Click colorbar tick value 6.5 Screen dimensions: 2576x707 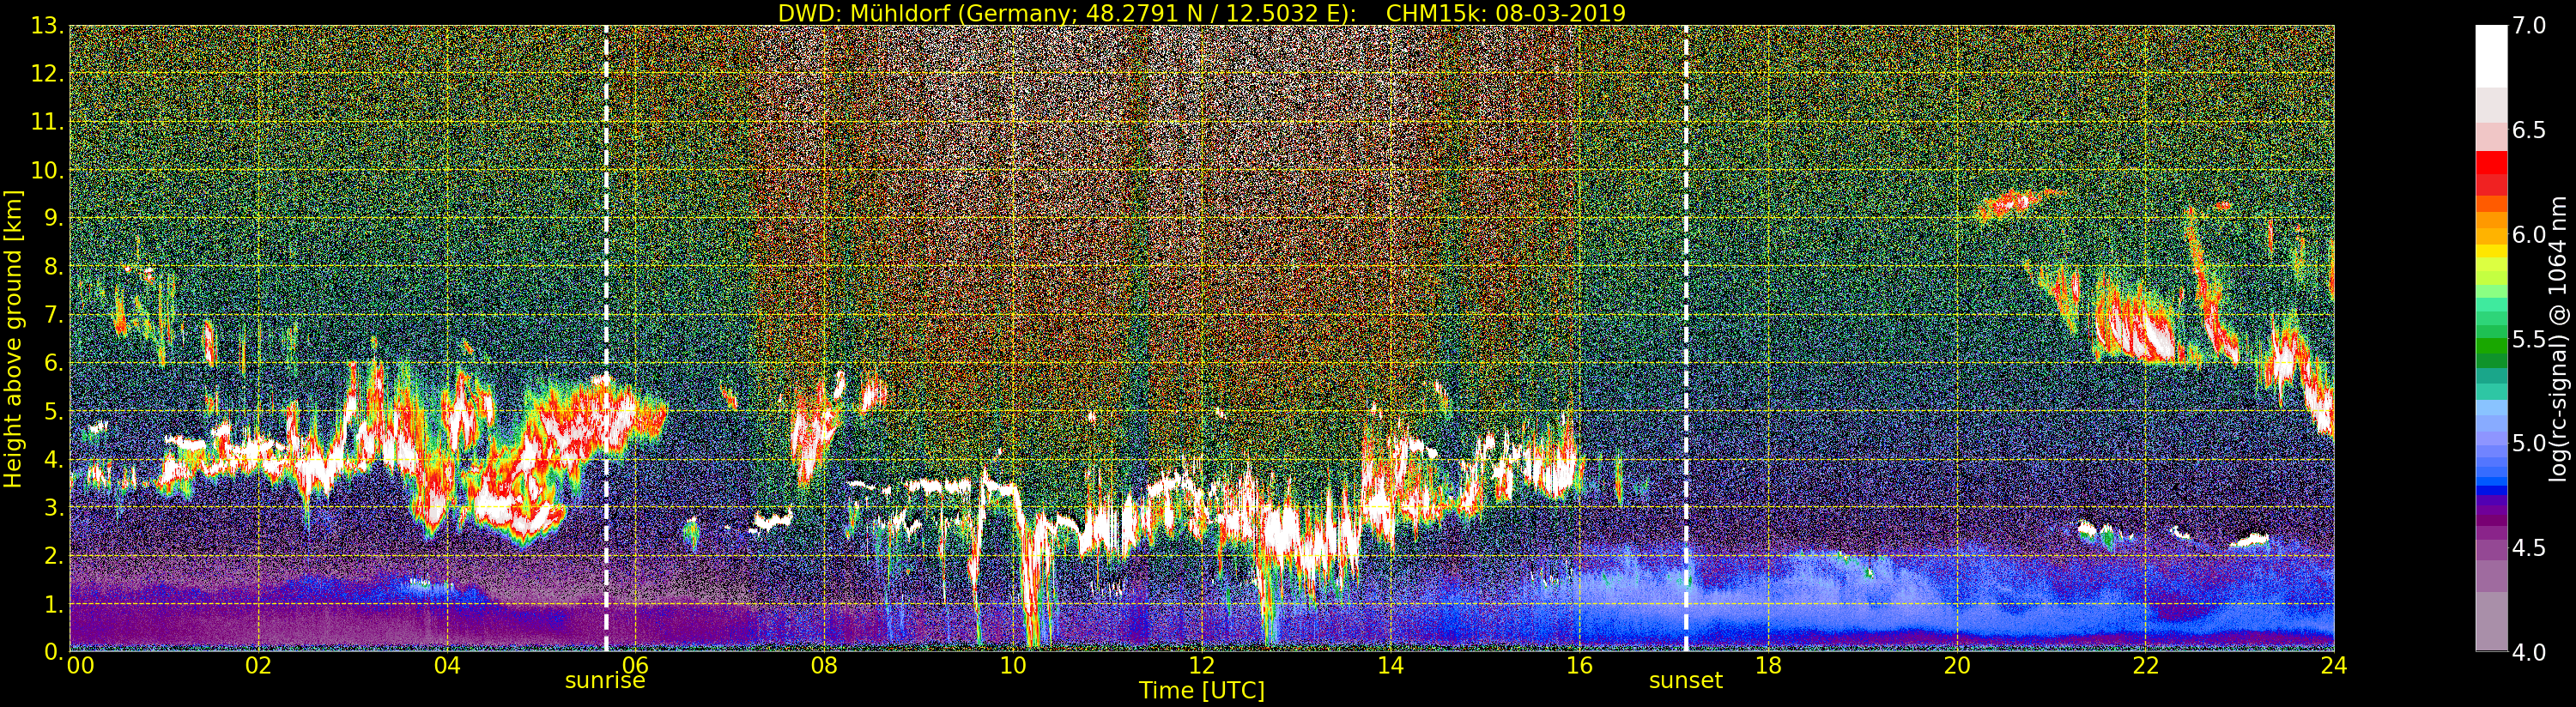[2529, 130]
